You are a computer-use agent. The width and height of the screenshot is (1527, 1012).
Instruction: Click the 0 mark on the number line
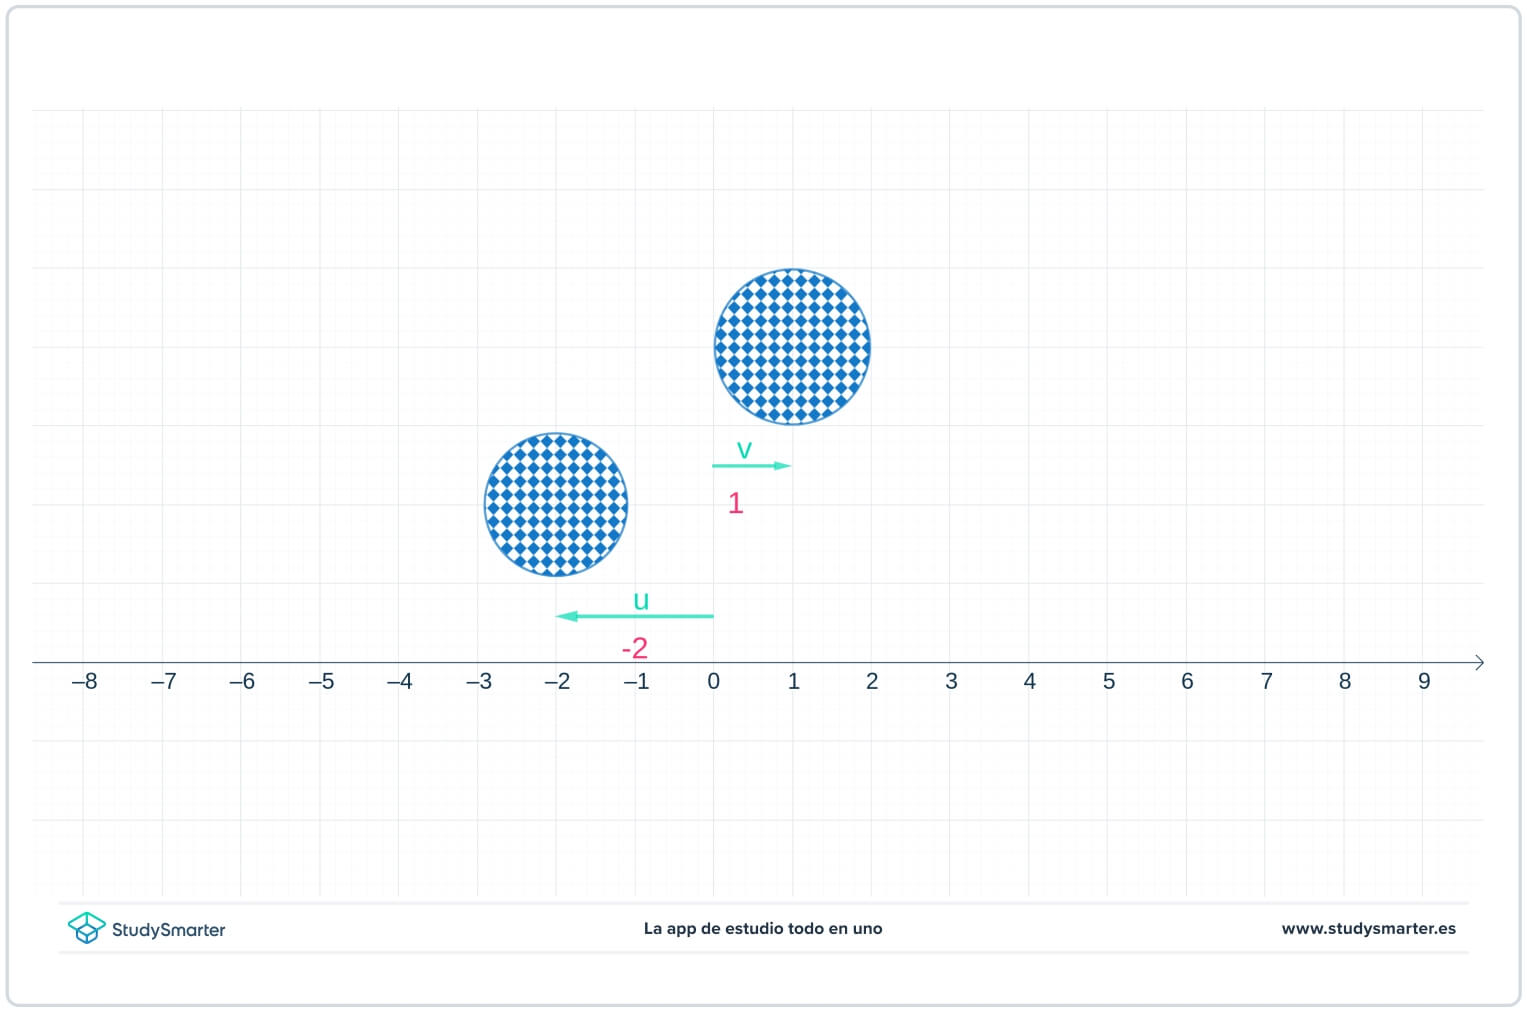(x=713, y=681)
